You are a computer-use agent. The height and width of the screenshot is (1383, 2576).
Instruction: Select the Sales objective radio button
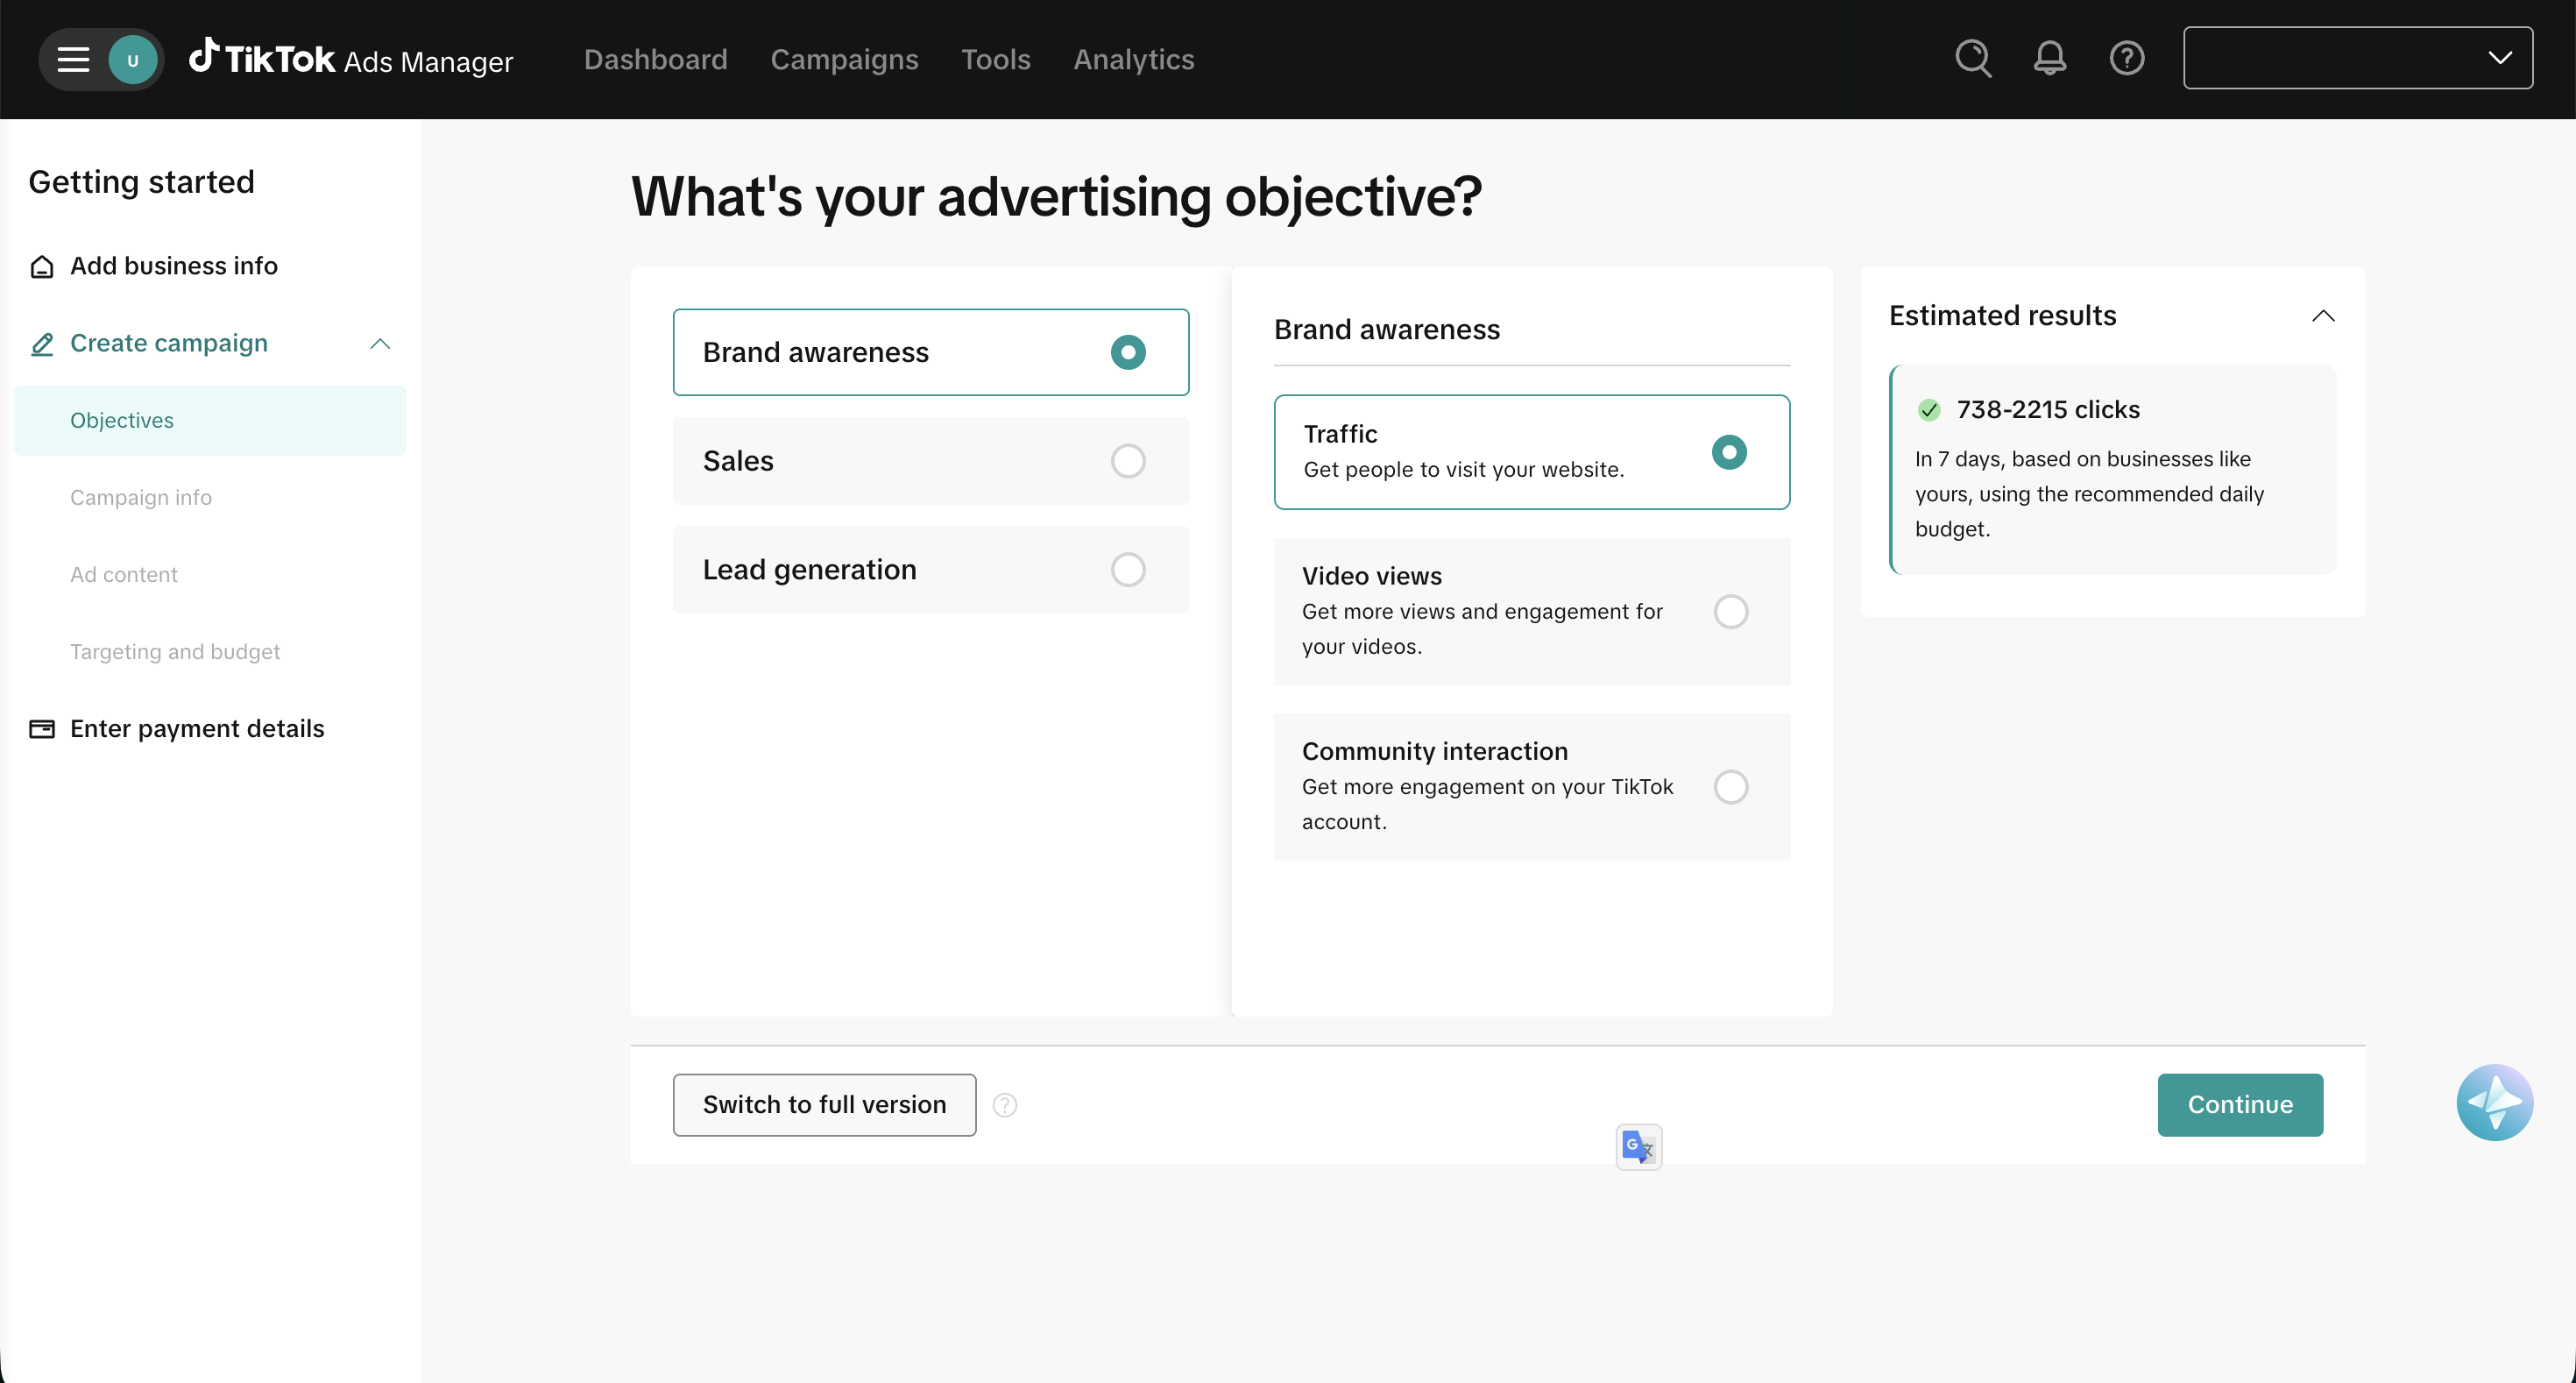(1127, 461)
